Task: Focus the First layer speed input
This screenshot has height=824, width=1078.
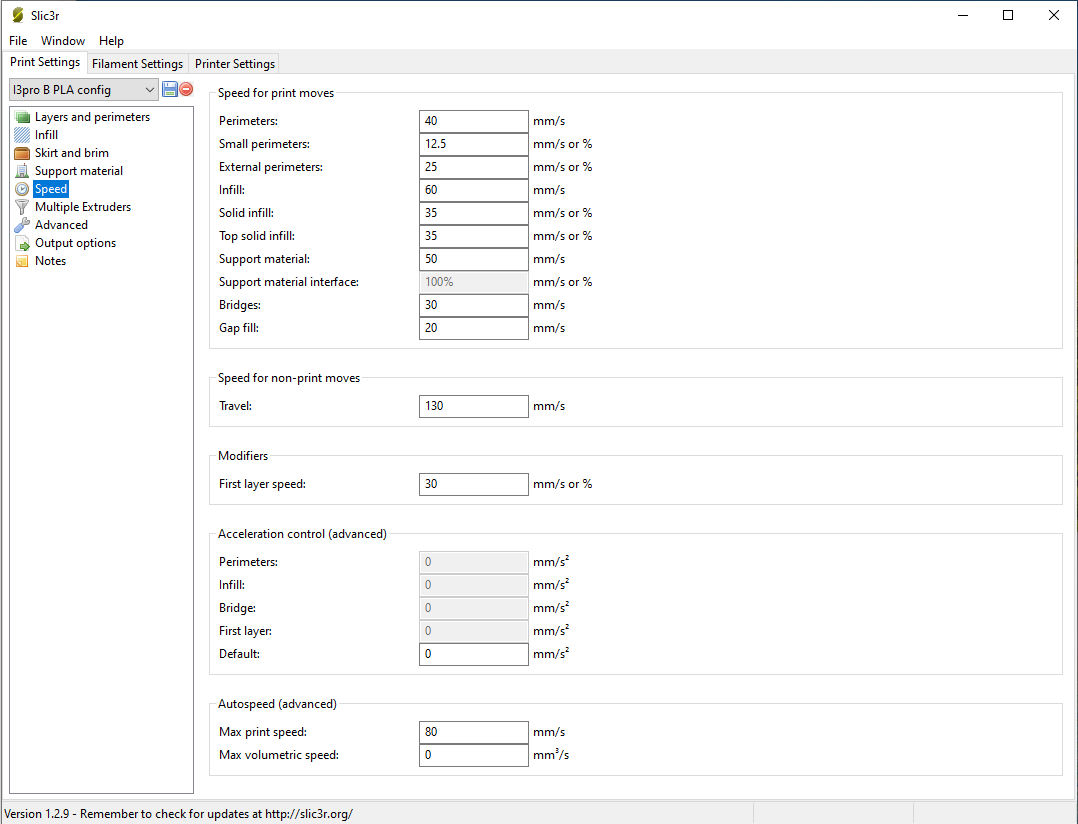Action: coord(473,484)
